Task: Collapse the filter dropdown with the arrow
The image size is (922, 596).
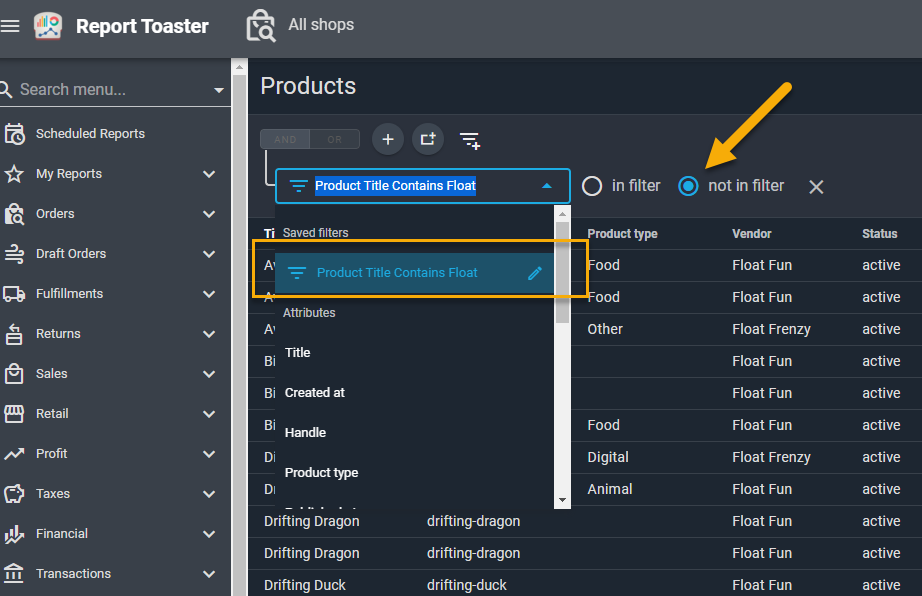Action: tap(546, 186)
